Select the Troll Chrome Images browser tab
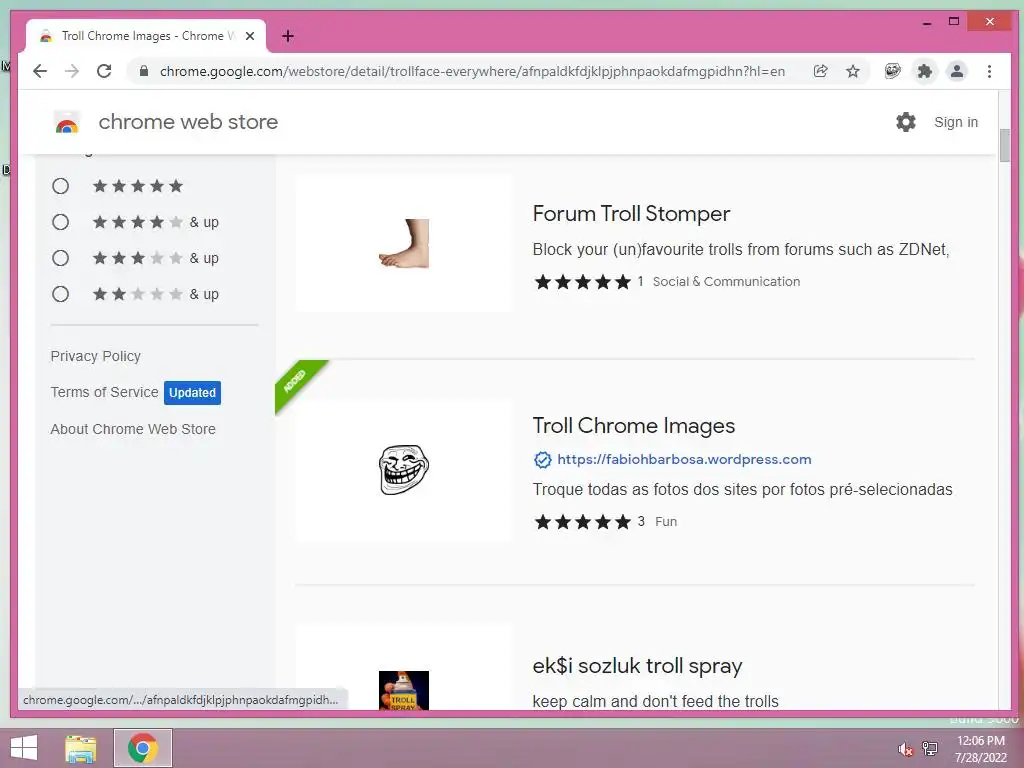Viewport: 1024px width, 768px height. pyautogui.click(x=146, y=36)
